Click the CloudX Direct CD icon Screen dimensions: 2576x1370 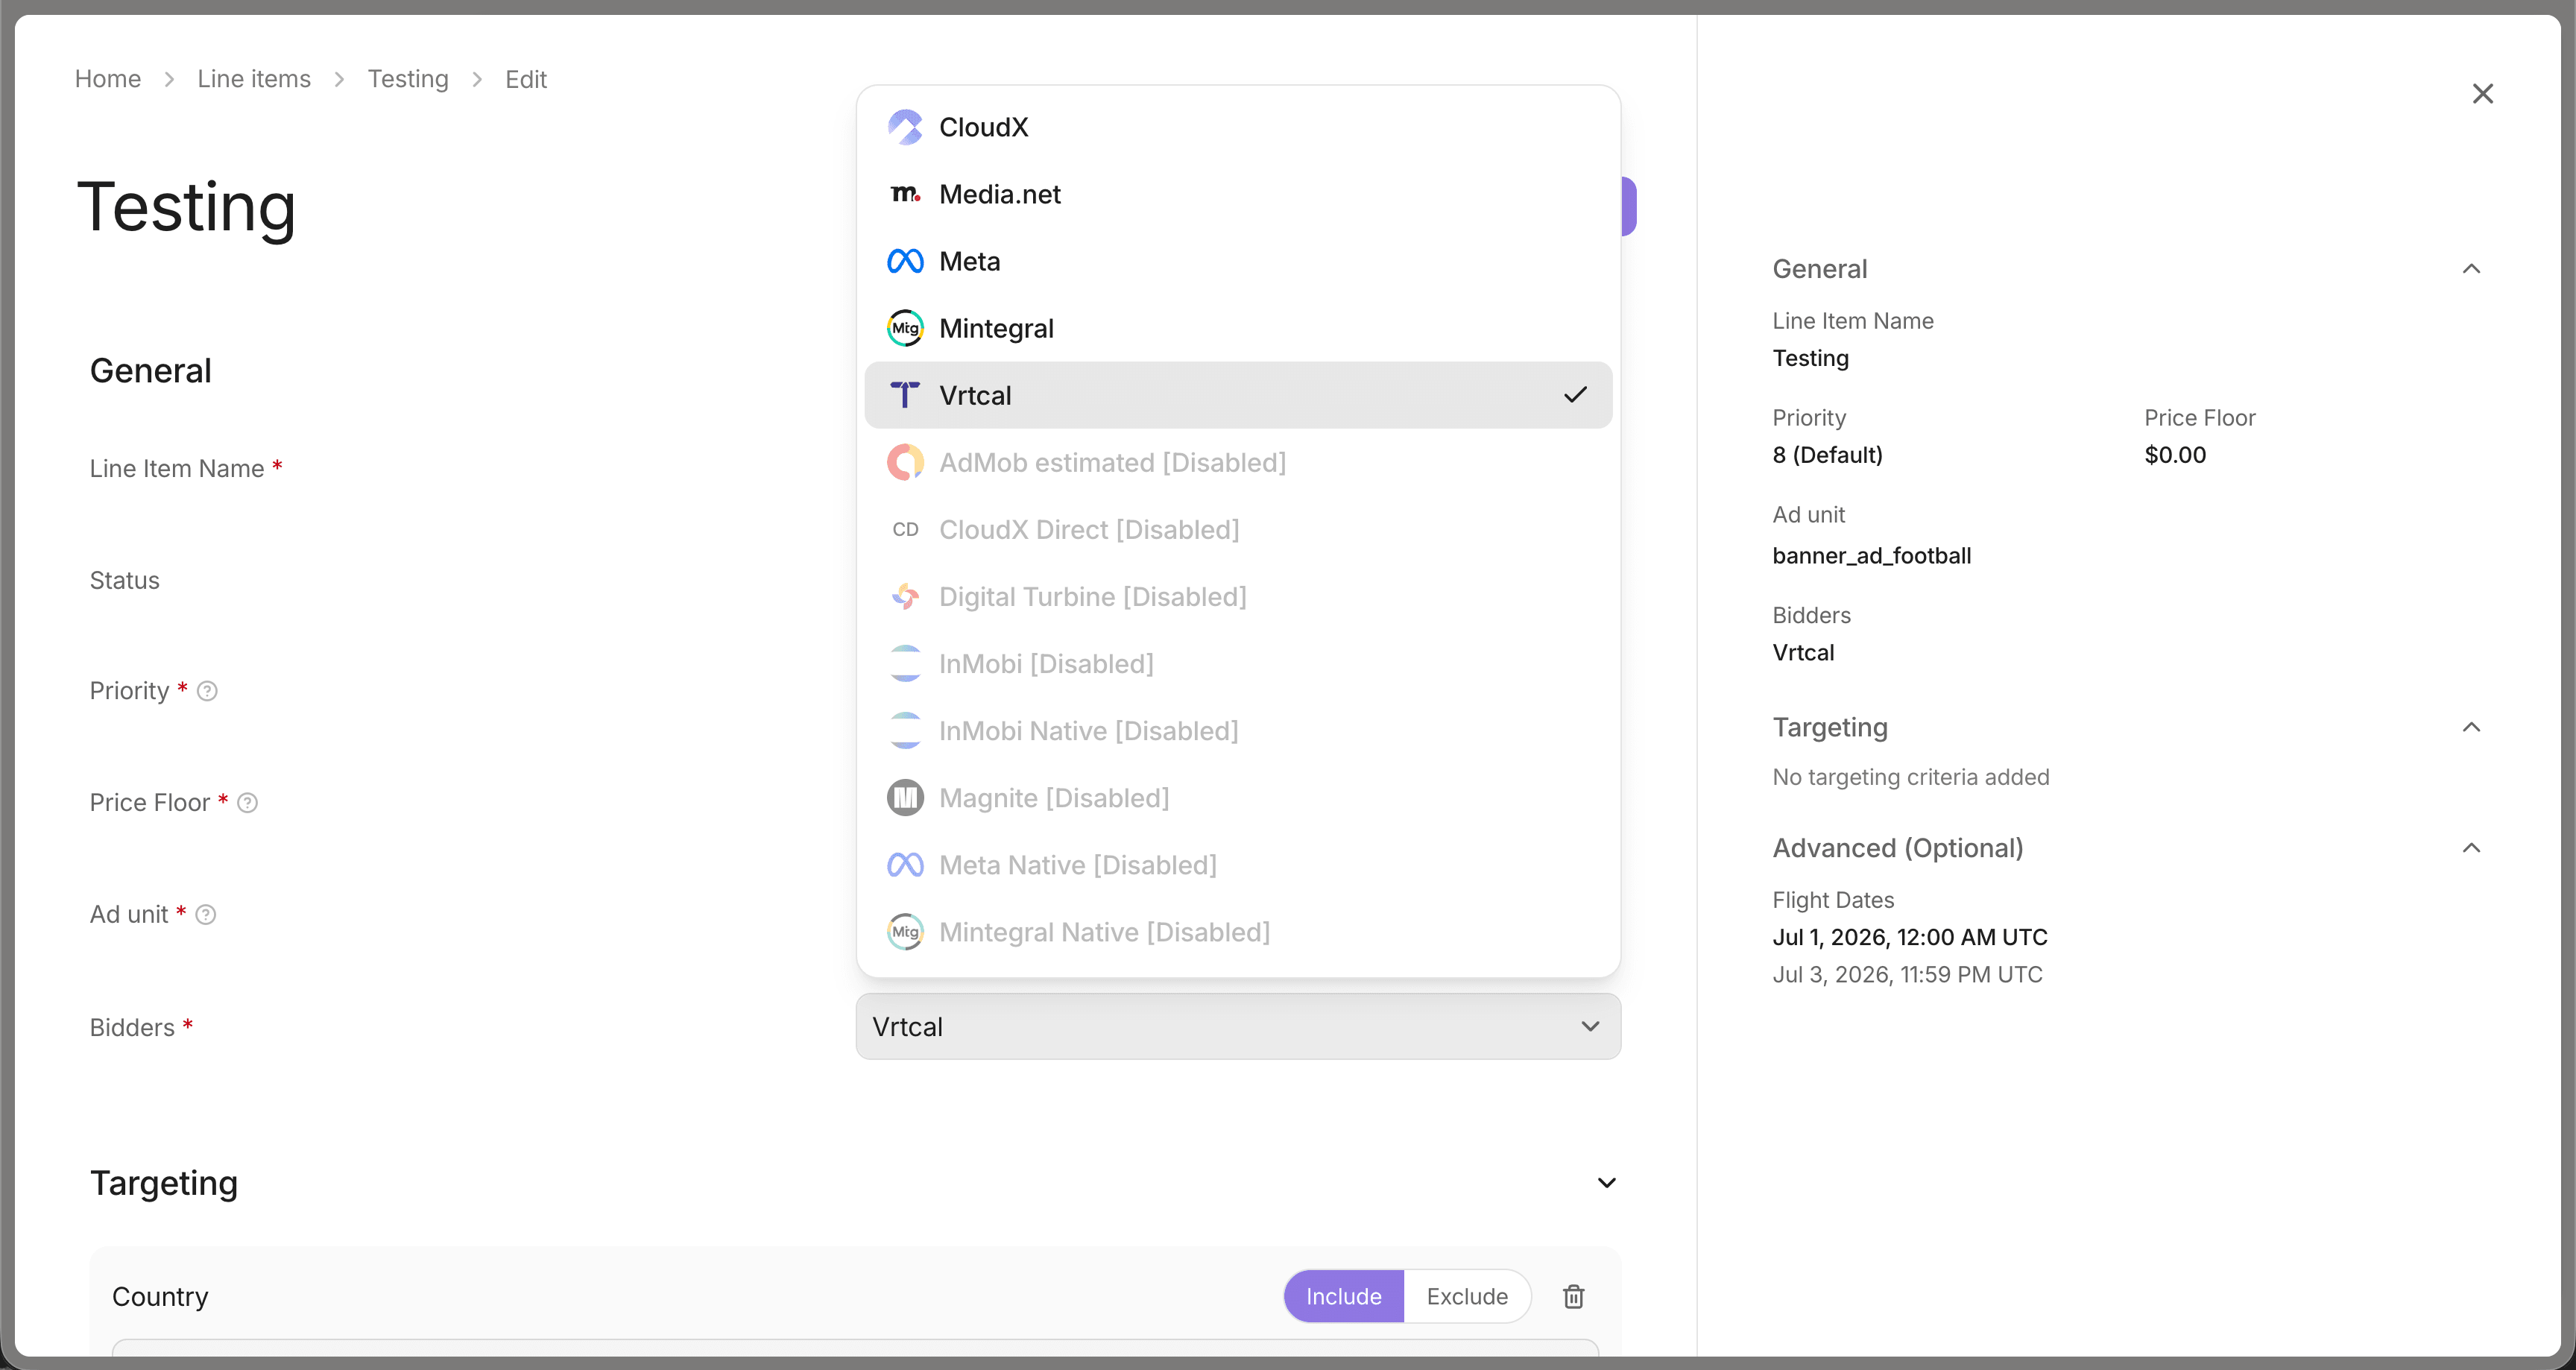click(905, 529)
